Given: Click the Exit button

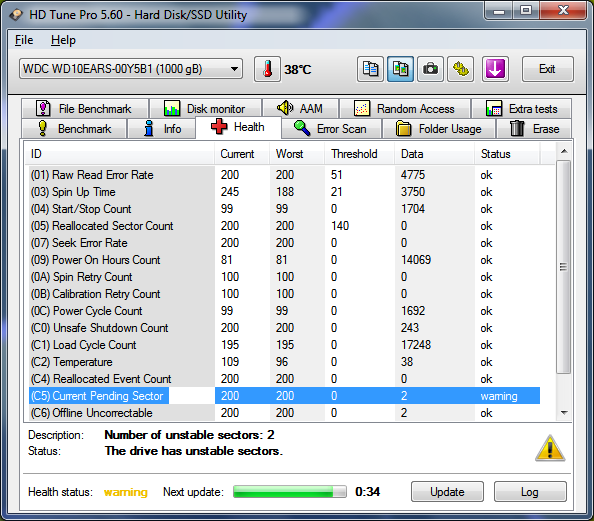Looking at the screenshot, I should click(x=547, y=69).
